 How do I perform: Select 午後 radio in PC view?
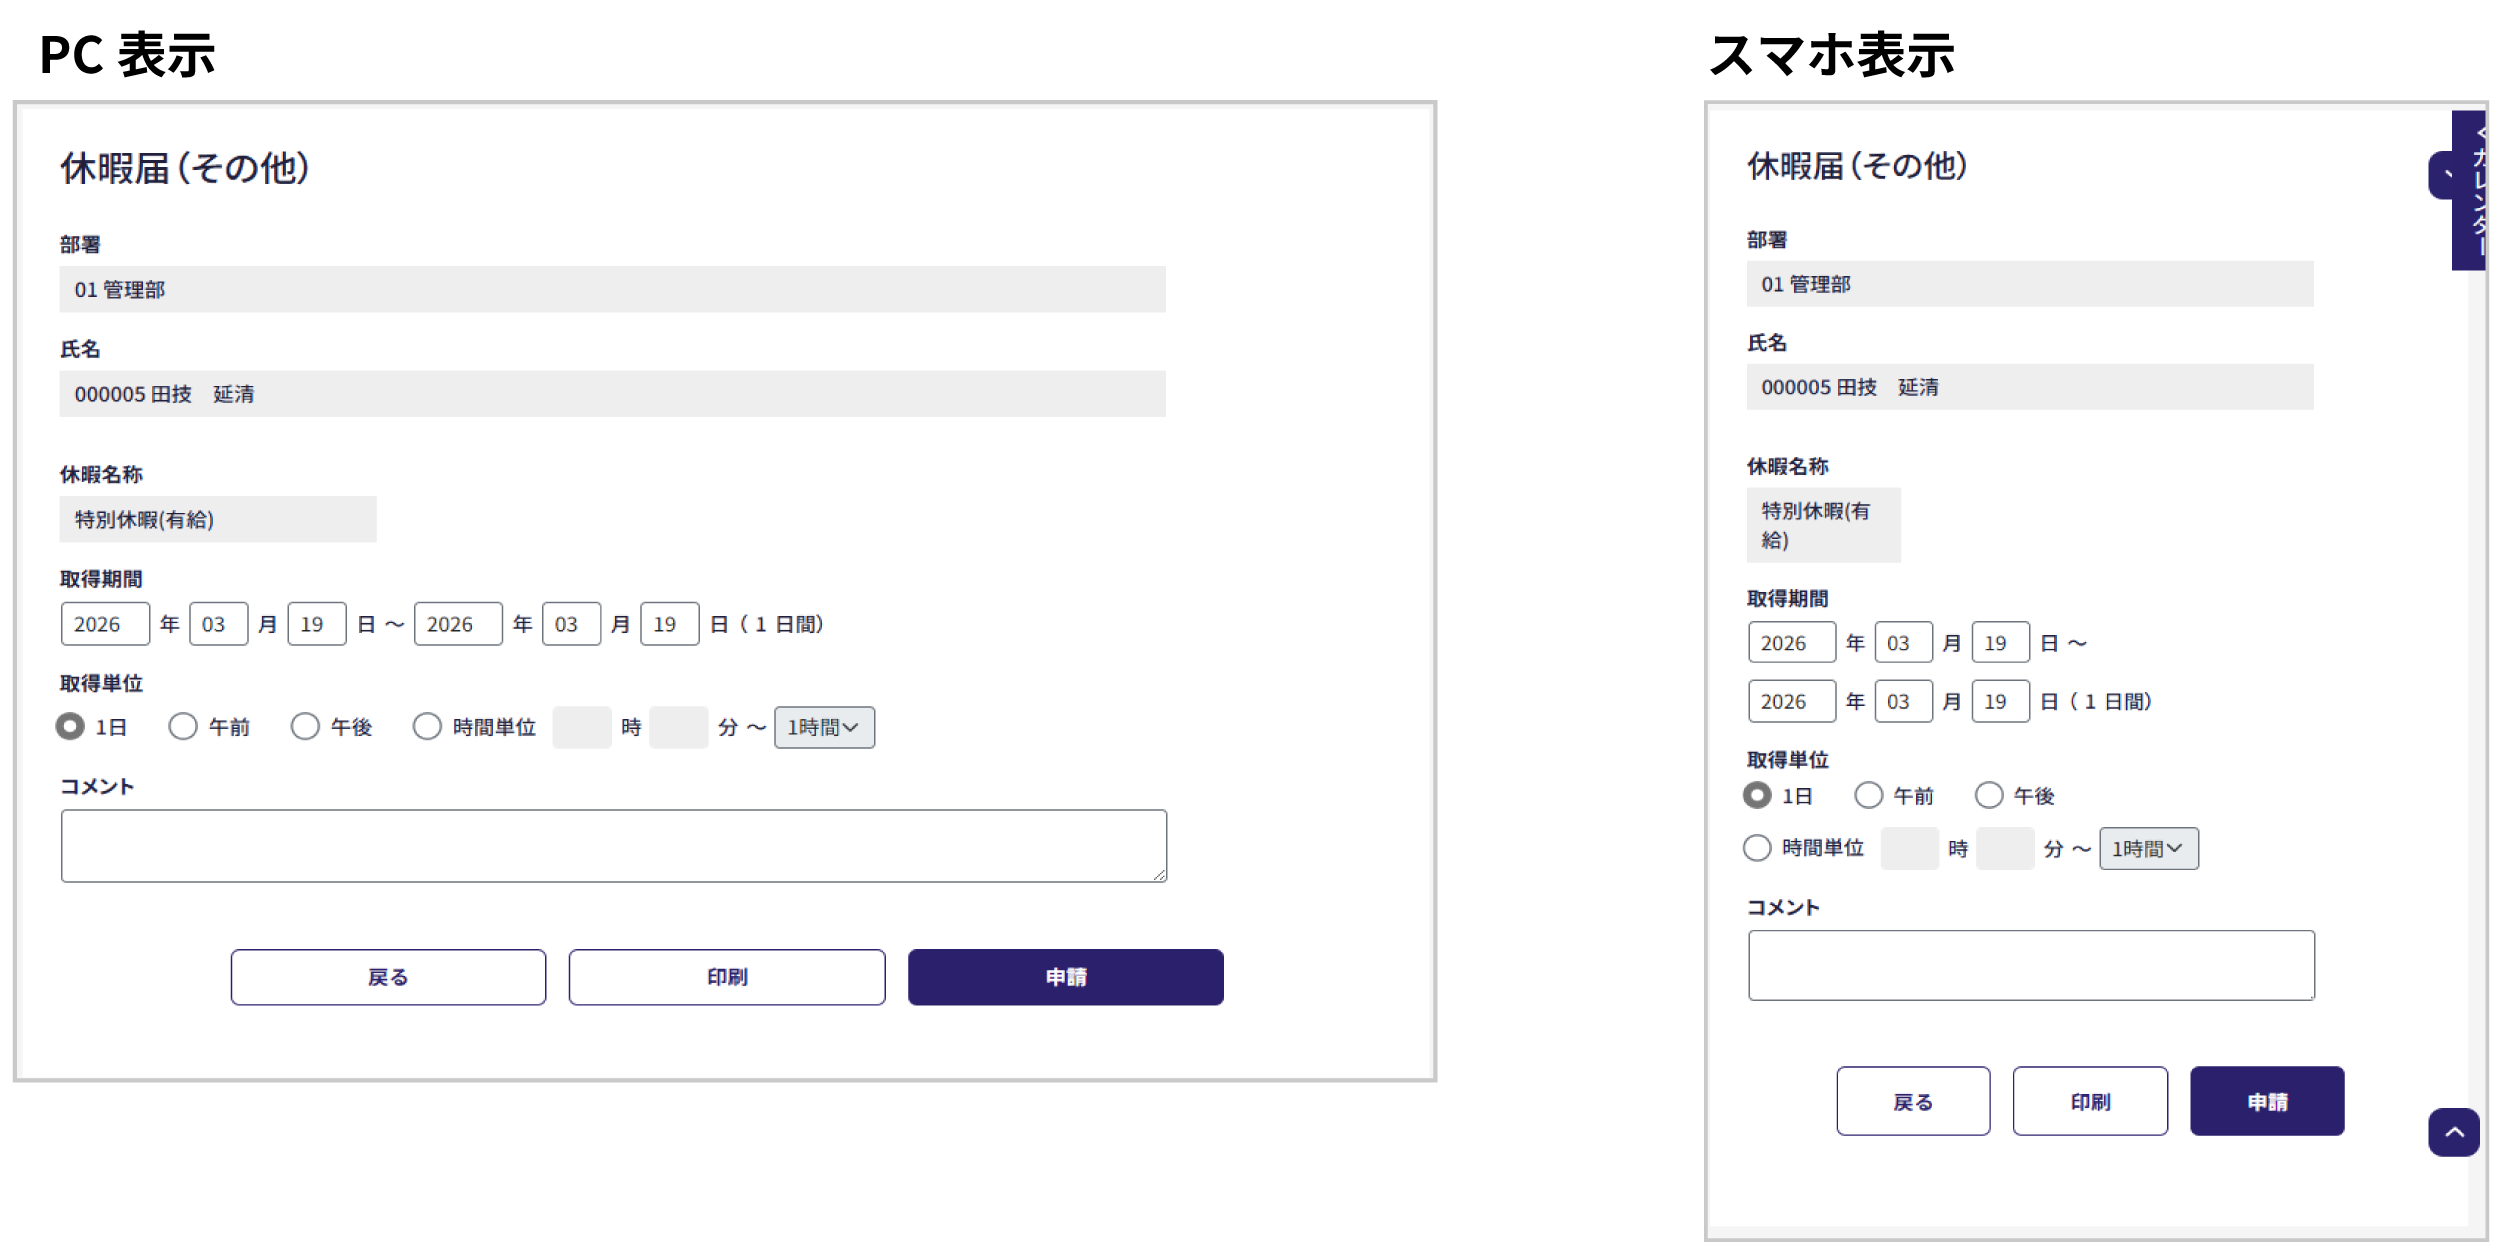click(x=305, y=726)
